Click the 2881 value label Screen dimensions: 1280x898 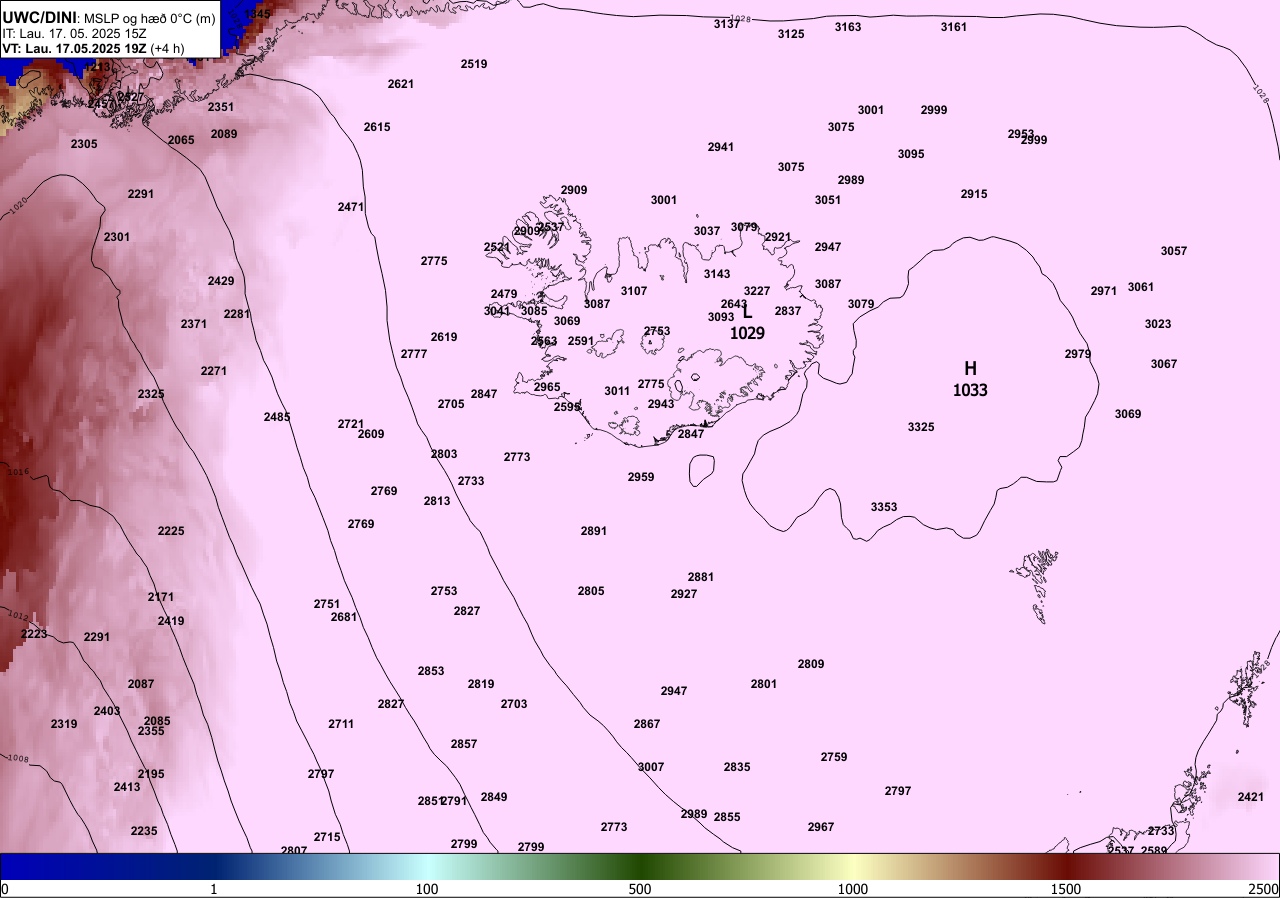pyautogui.click(x=701, y=577)
